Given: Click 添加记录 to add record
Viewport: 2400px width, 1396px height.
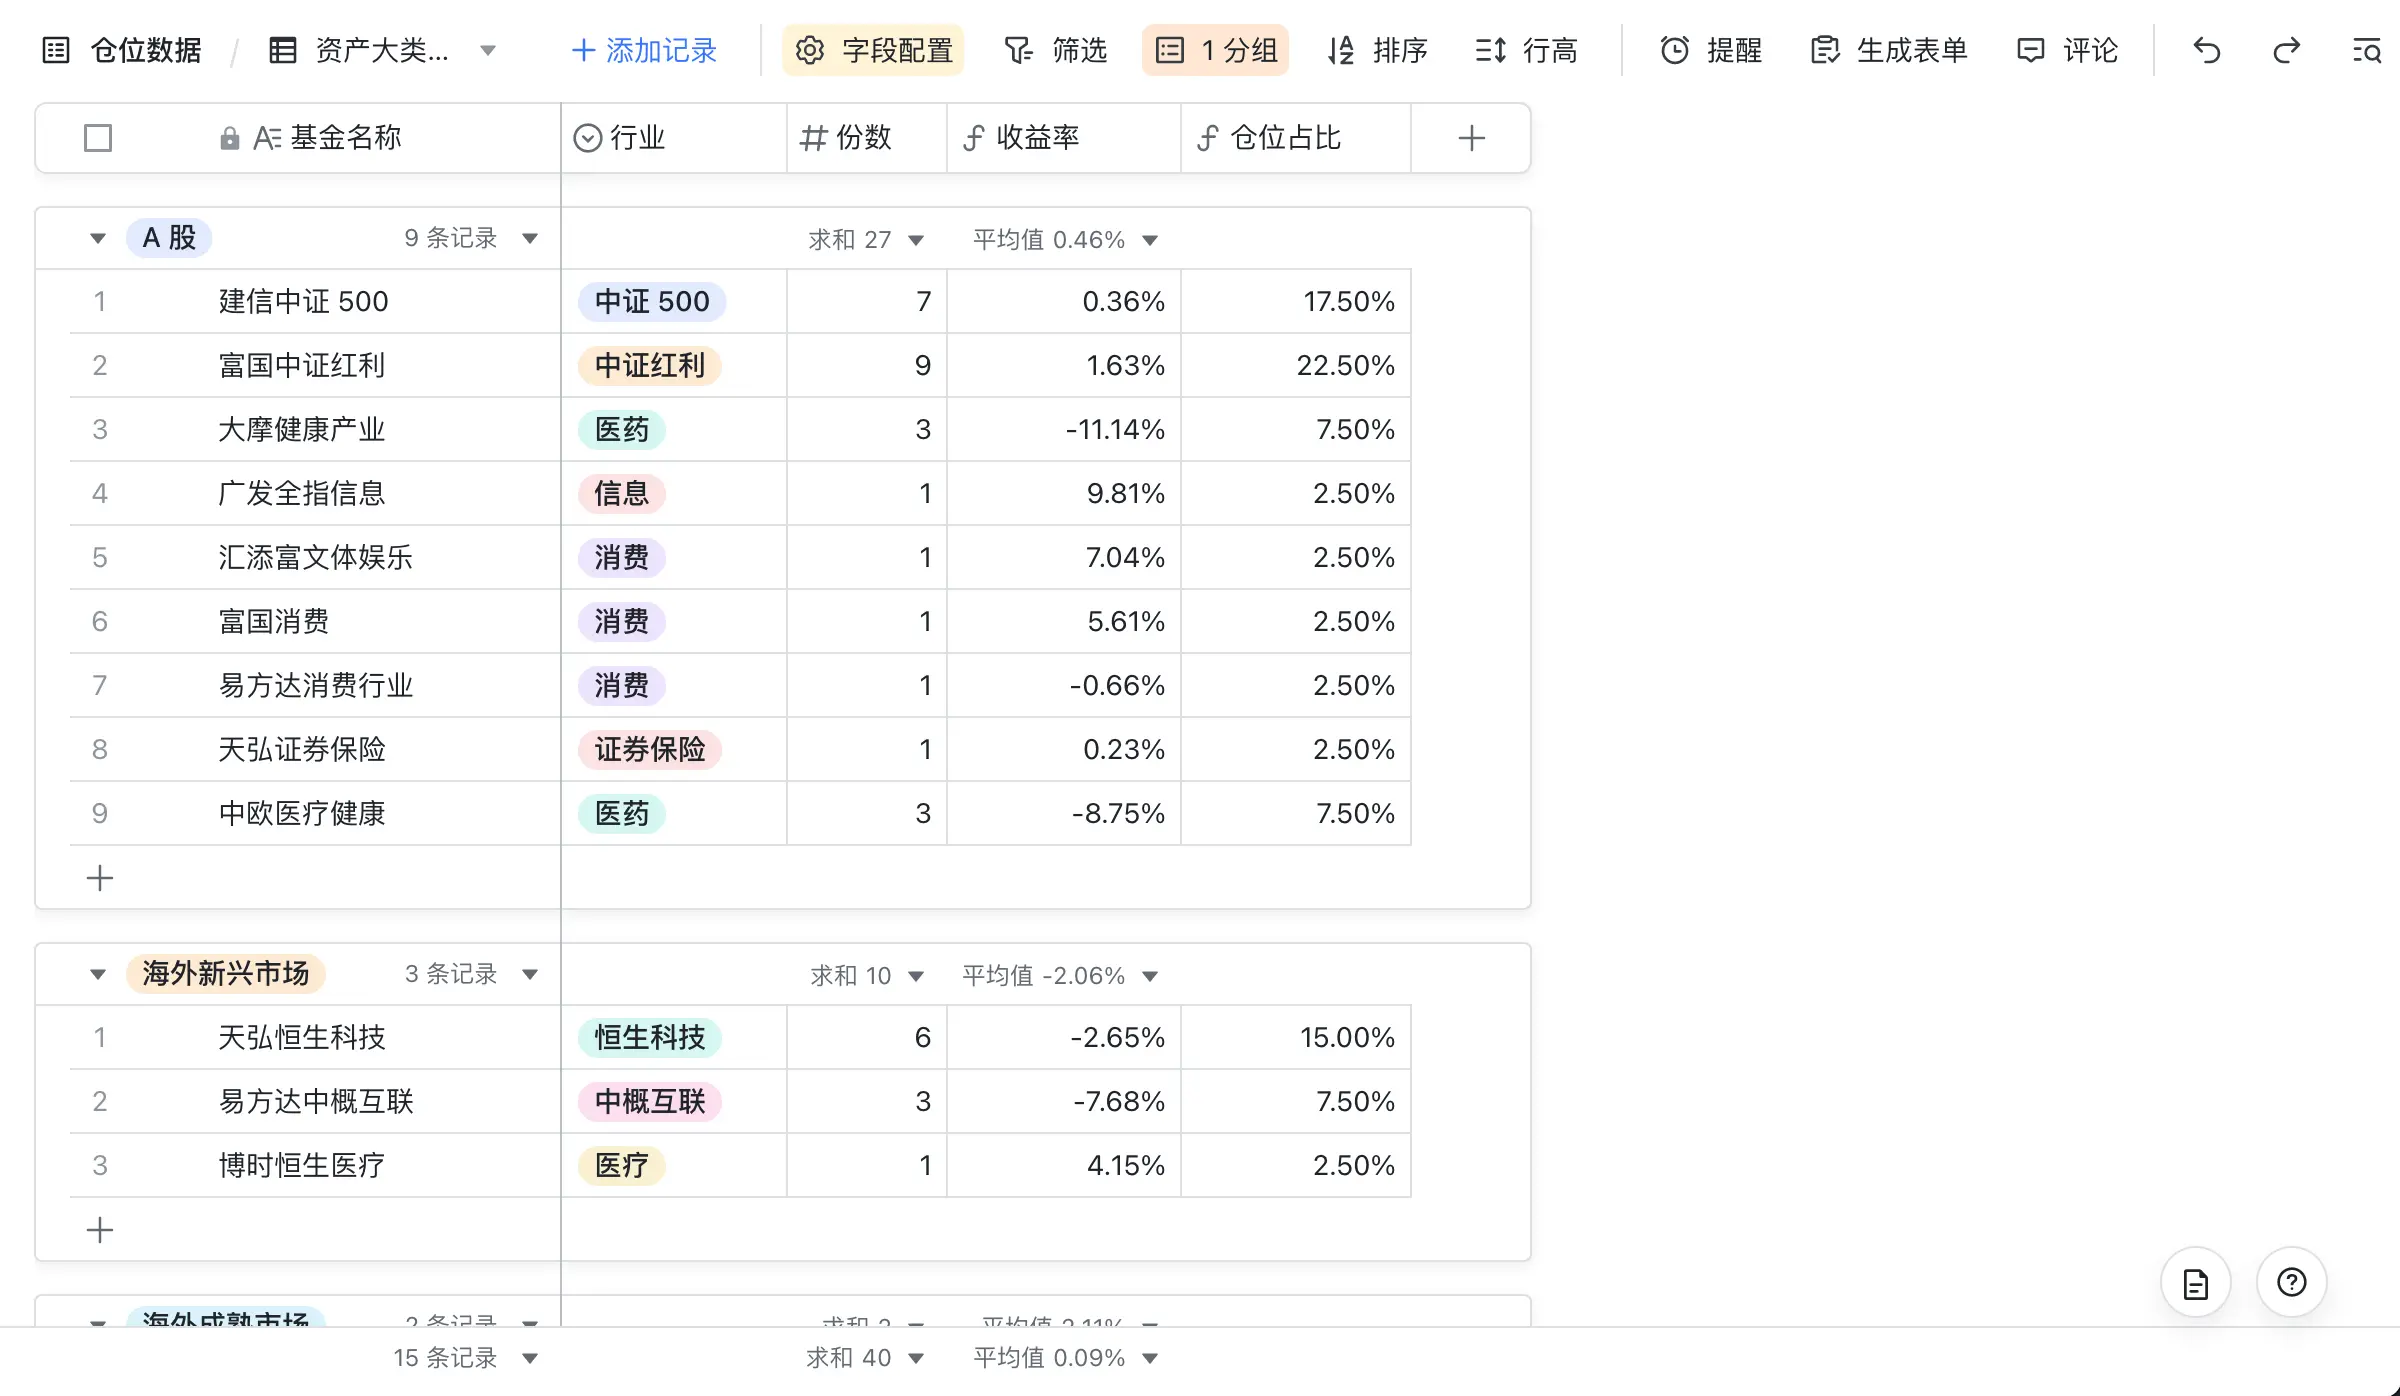Looking at the screenshot, I should [644, 50].
